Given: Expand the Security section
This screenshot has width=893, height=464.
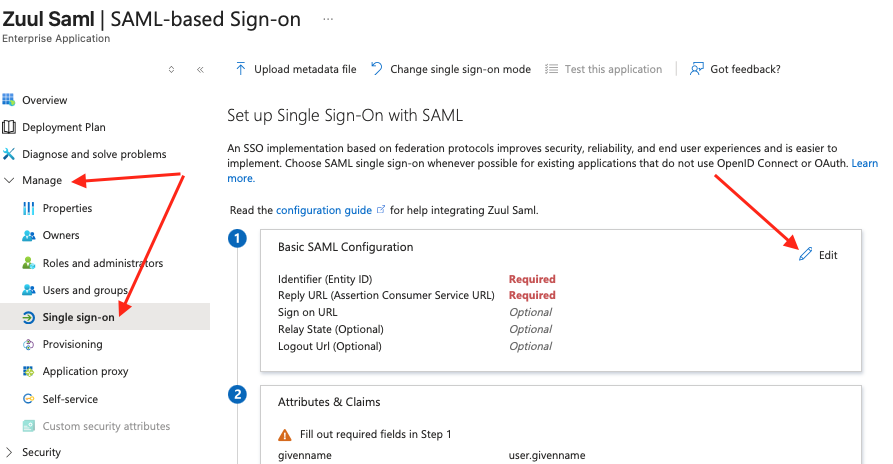Looking at the screenshot, I should pyautogui.click(x=10, y=452).
